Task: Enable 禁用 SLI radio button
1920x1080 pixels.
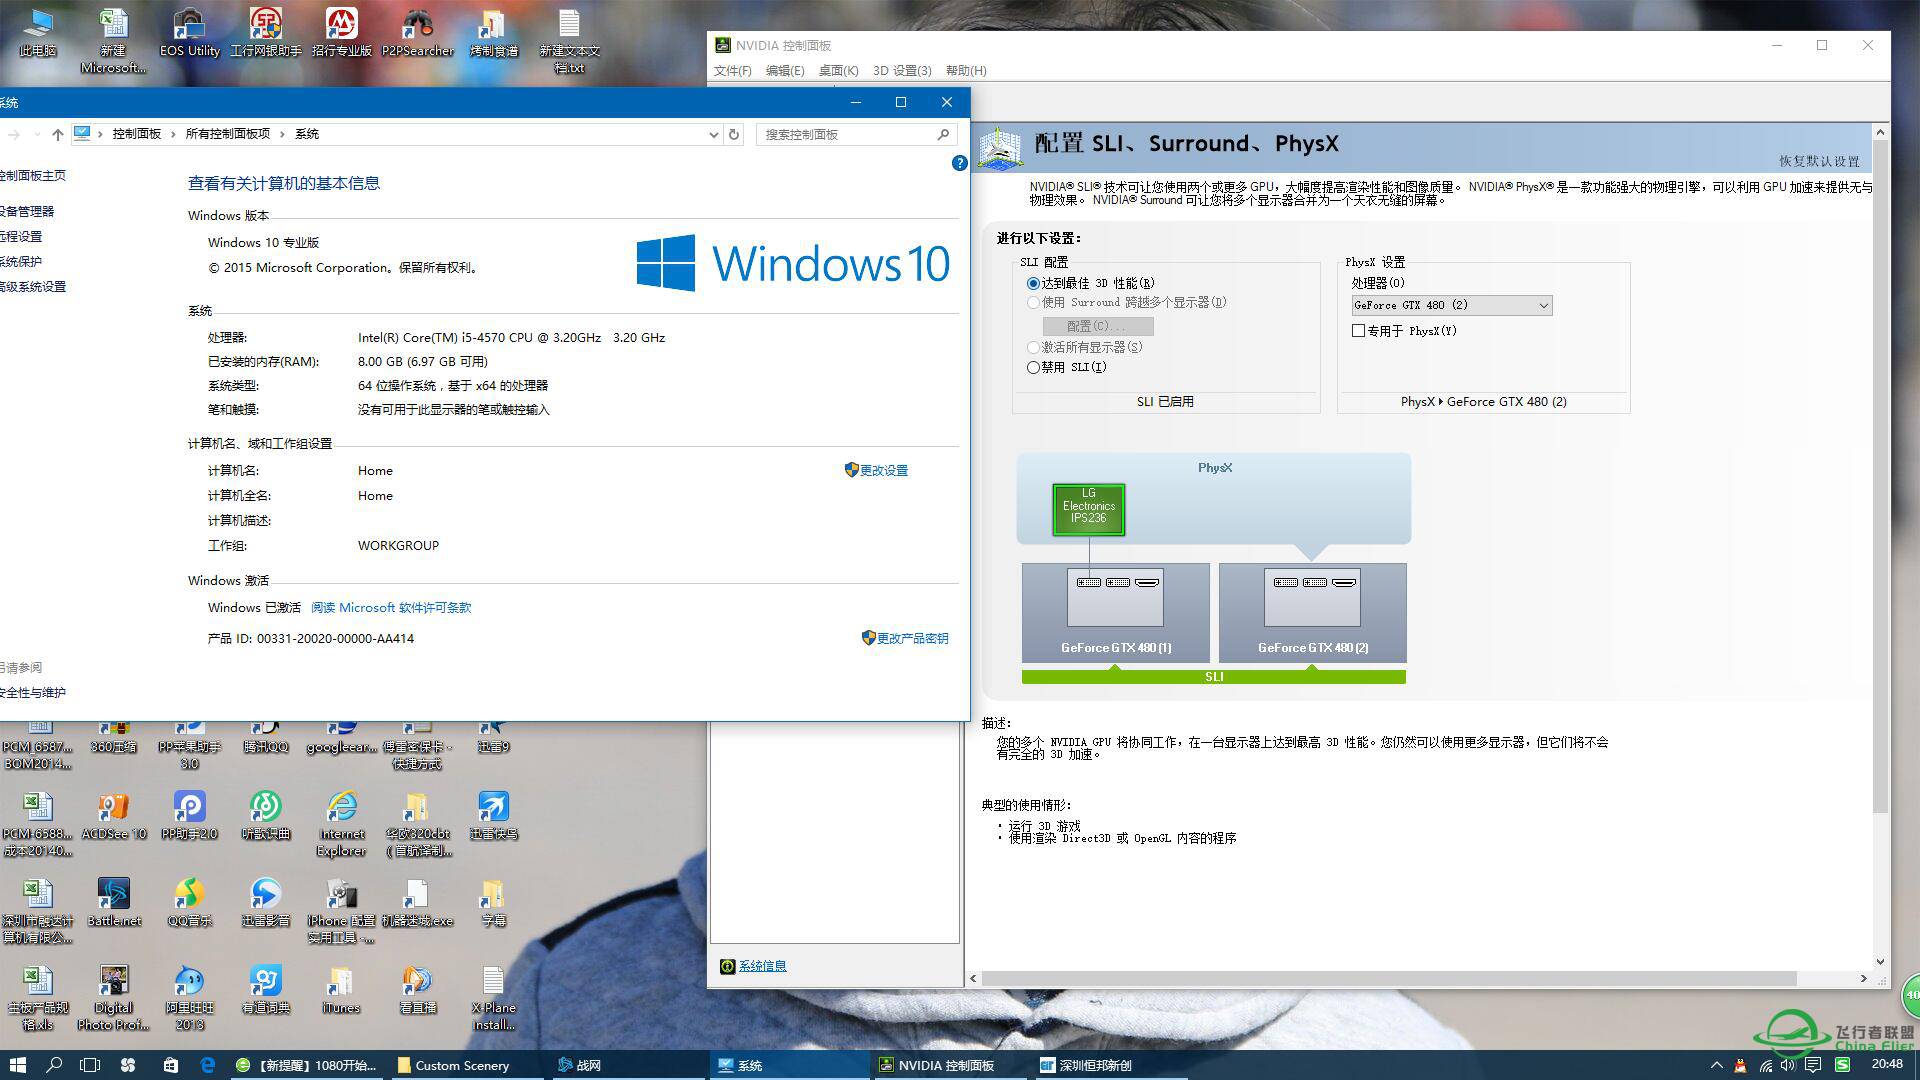Action: coord(1036,367)
